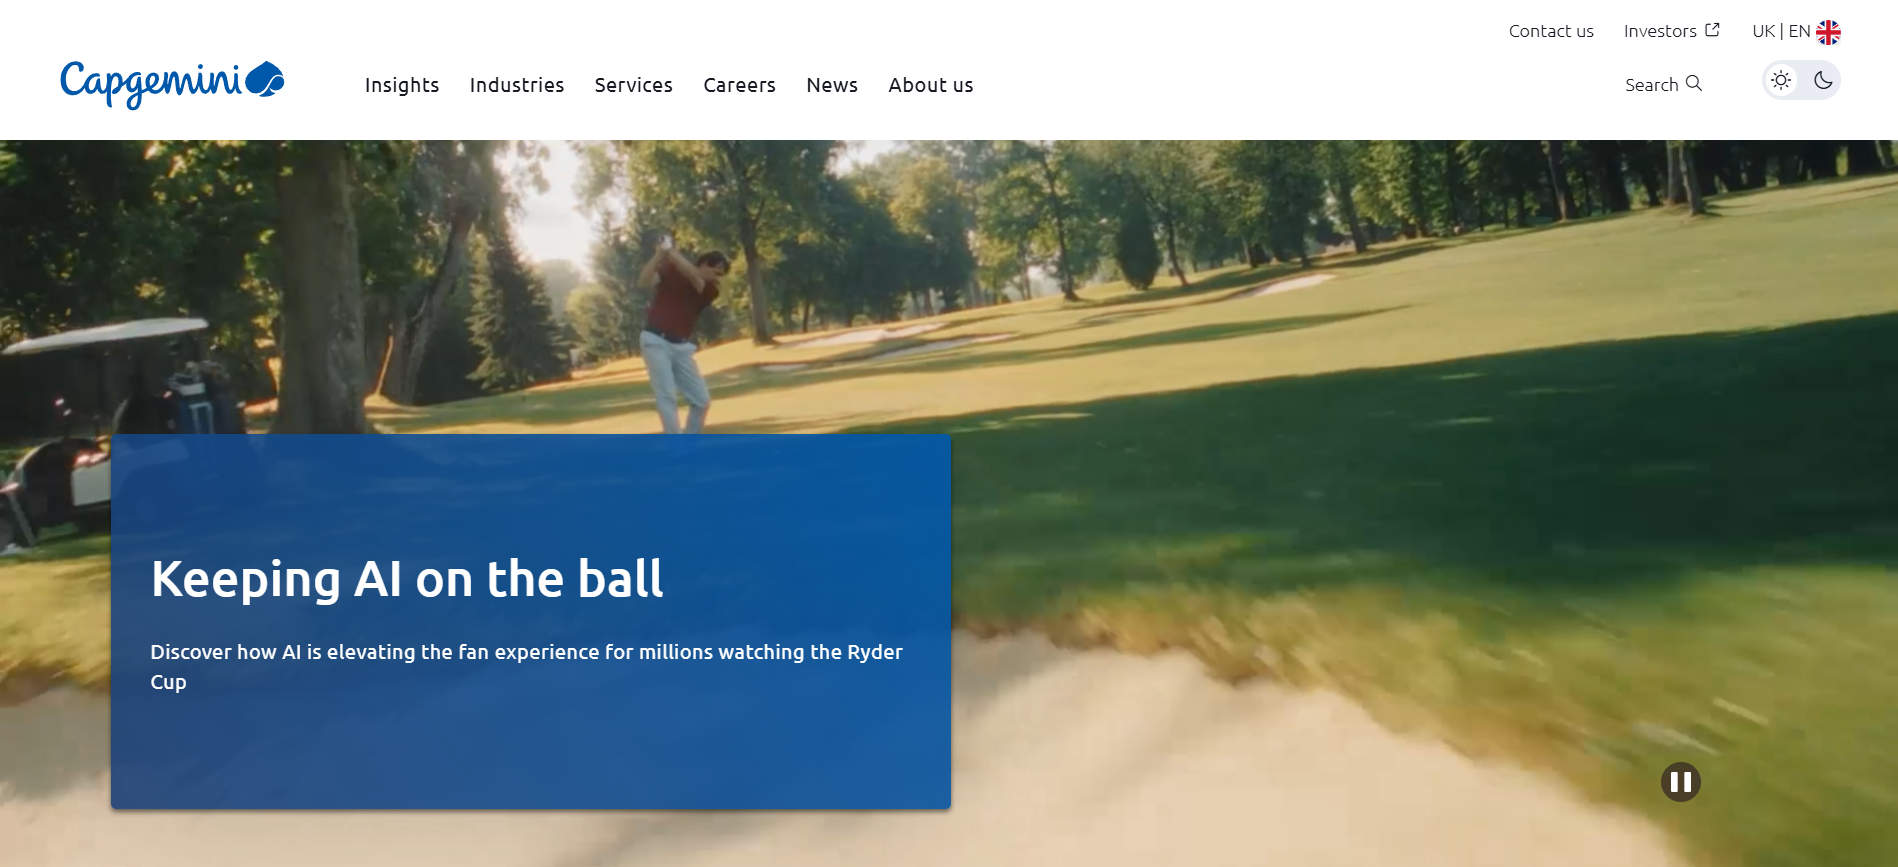
Task: Visit the Investors link
Action: (x=1660, y=31)
